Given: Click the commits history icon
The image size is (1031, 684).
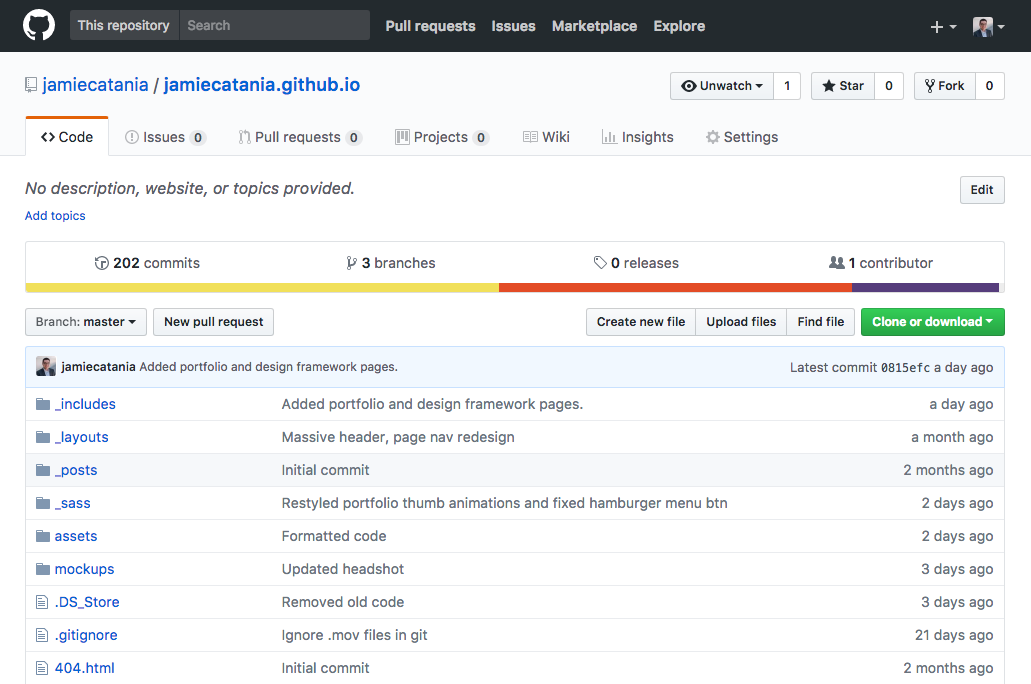Looking at the screenshot, I should coord(101,263).
